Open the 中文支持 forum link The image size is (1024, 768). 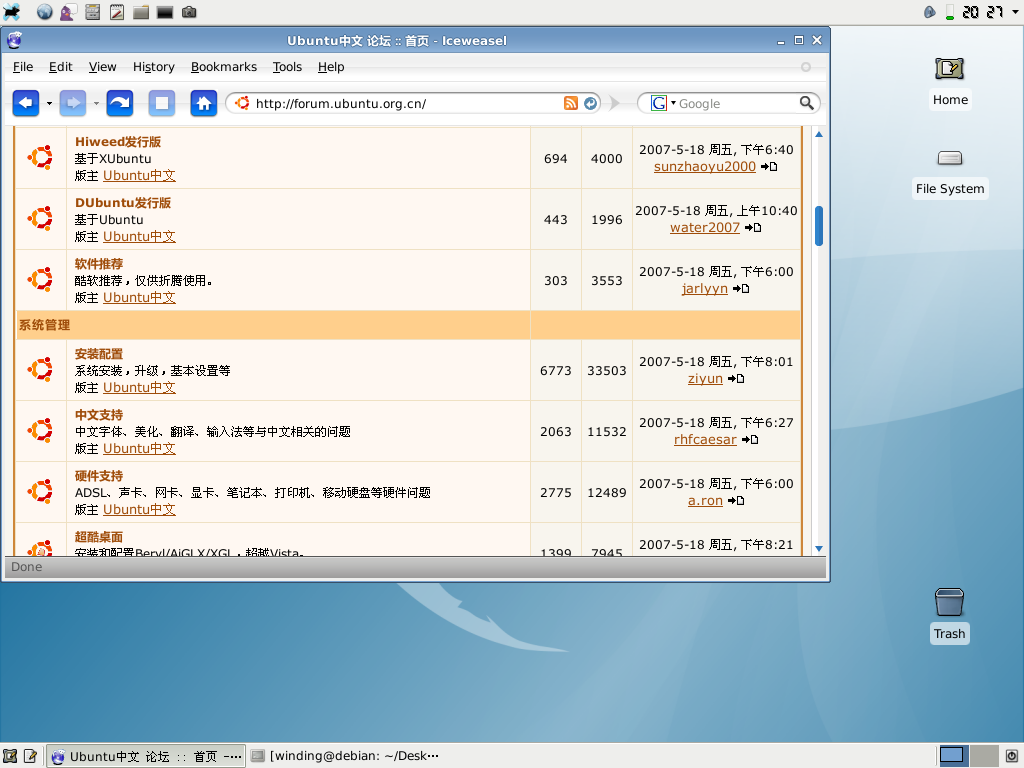(99, 415)
